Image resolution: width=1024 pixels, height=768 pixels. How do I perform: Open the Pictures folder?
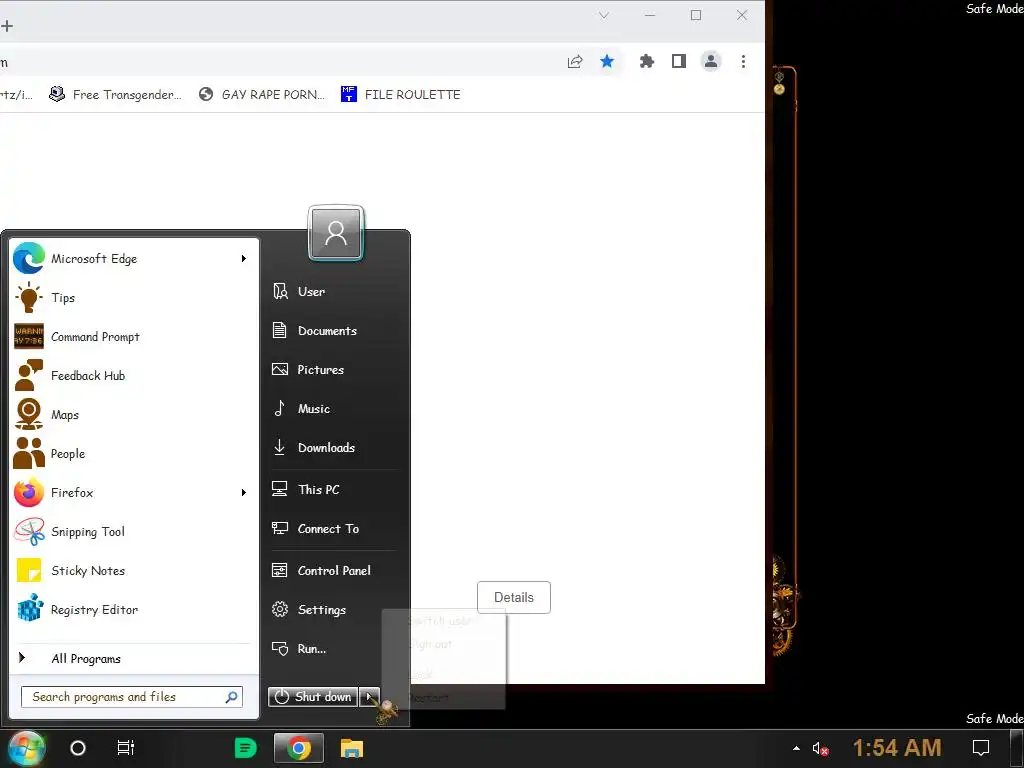pyautogui.click(x=333, y=370)
